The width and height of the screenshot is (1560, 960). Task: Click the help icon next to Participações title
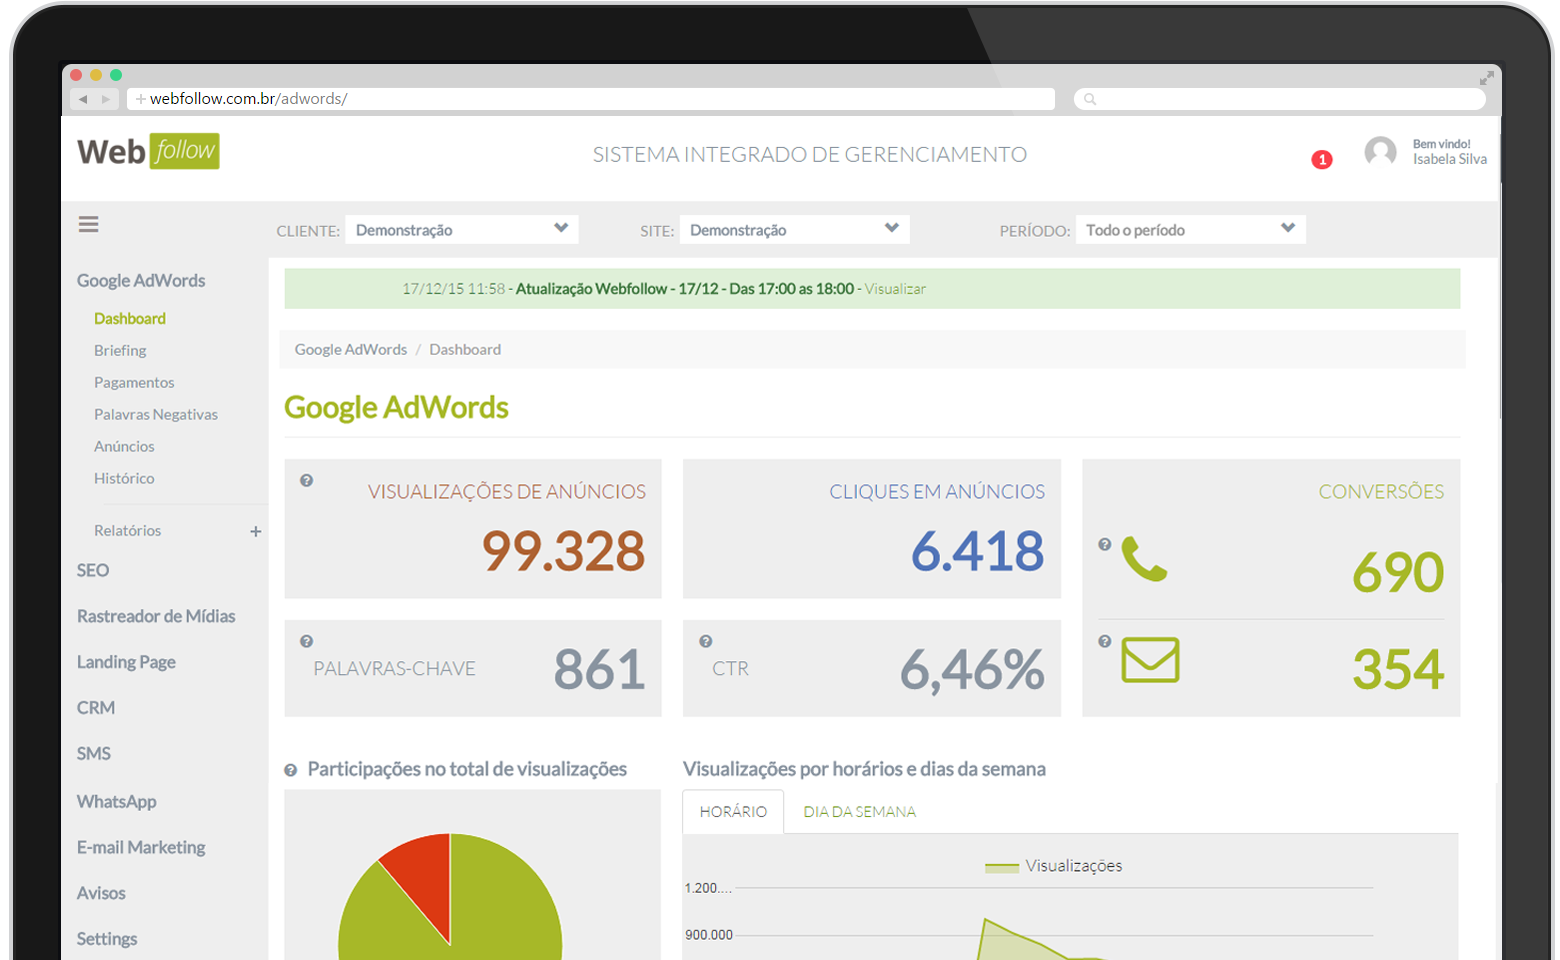(290, 770)
